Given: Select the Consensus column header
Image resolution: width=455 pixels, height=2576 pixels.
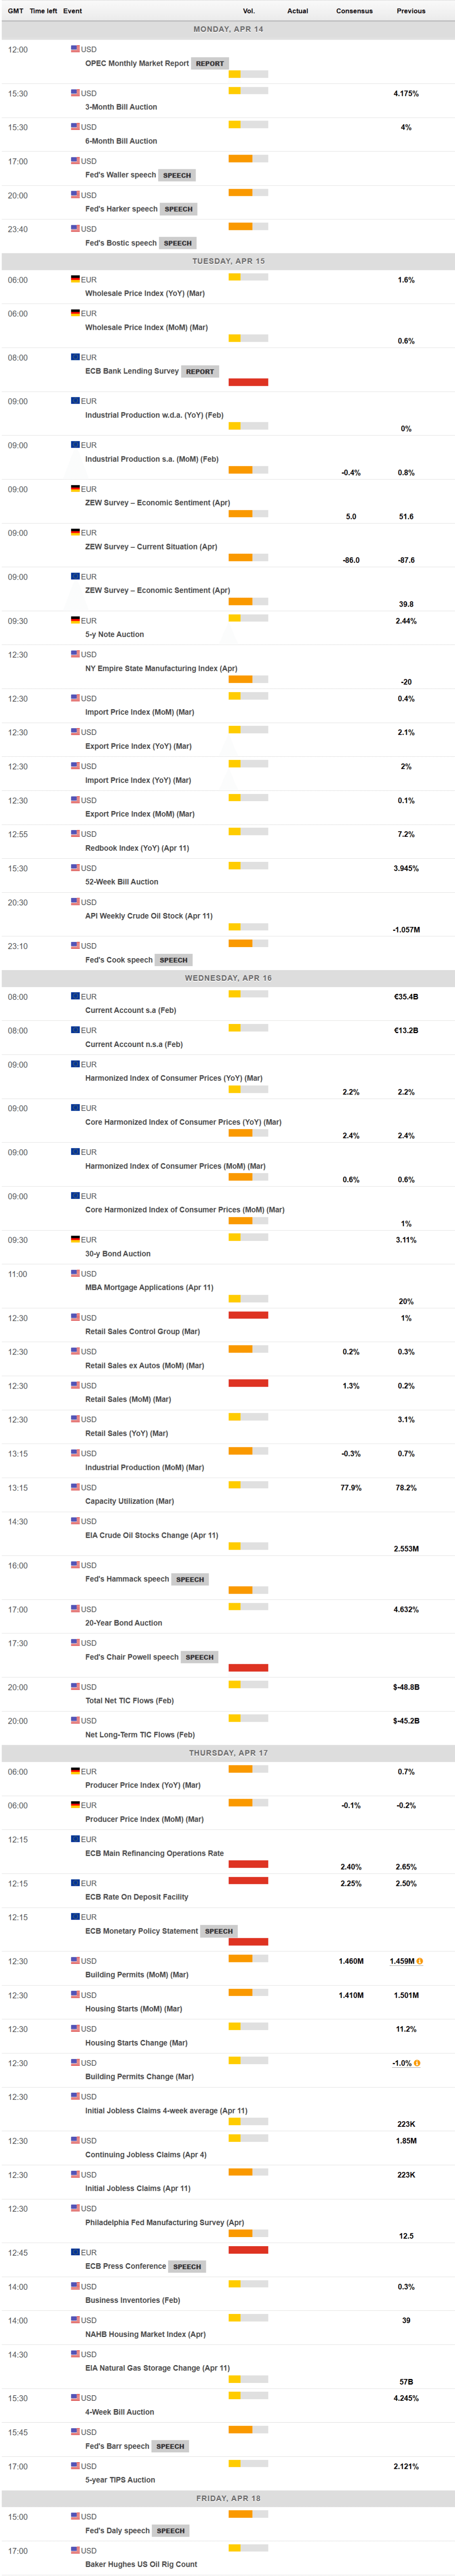Looking at the screenshot, I should pyautogui.click(x=354, y=11).
